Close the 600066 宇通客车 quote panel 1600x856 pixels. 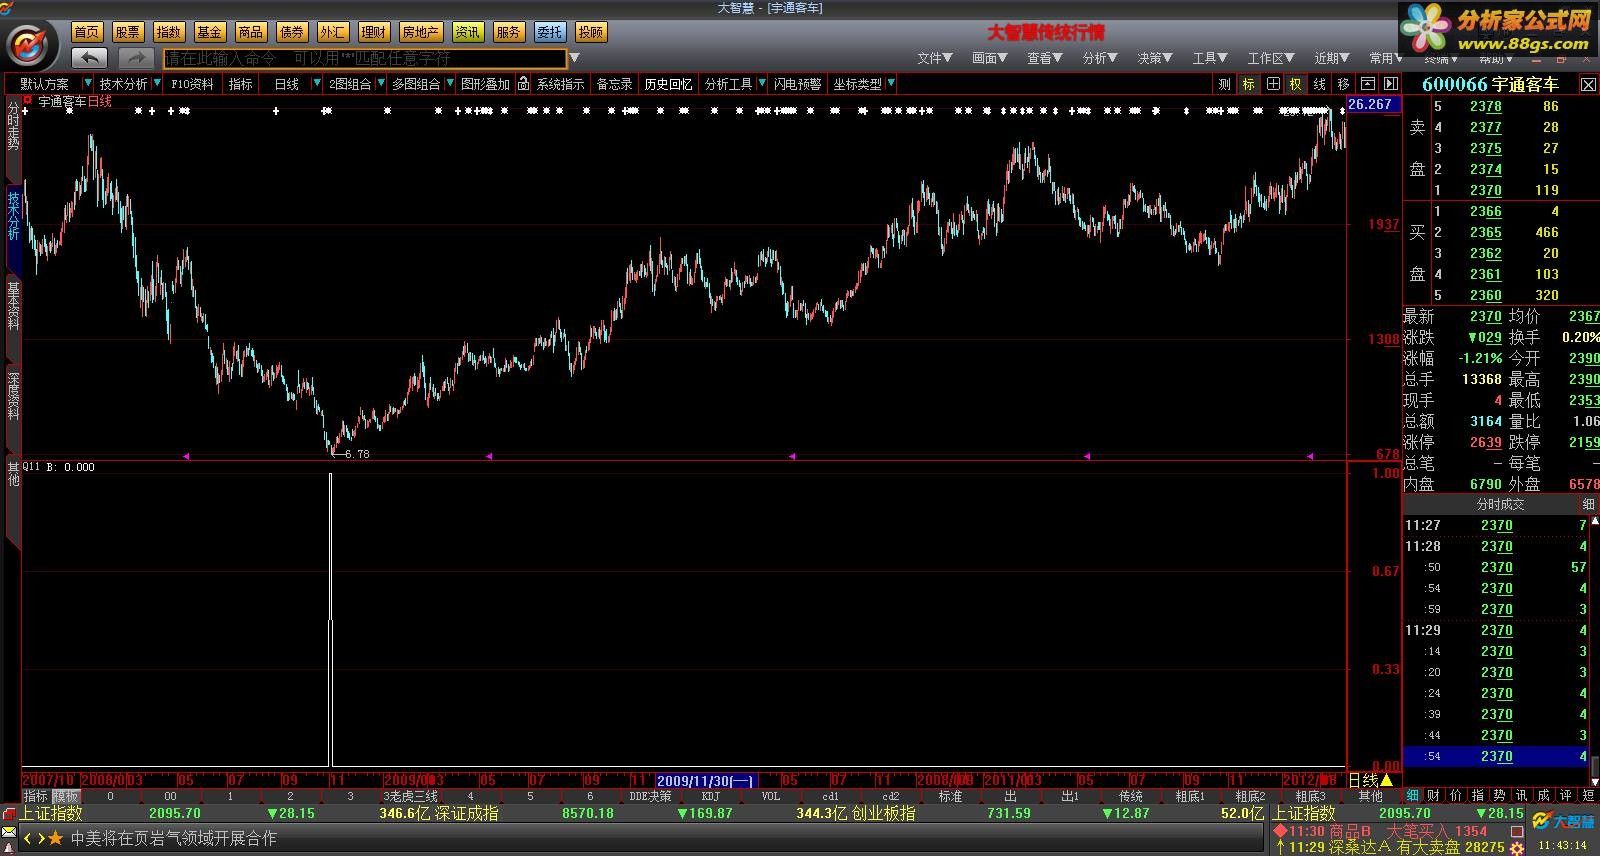point(1588,85)
